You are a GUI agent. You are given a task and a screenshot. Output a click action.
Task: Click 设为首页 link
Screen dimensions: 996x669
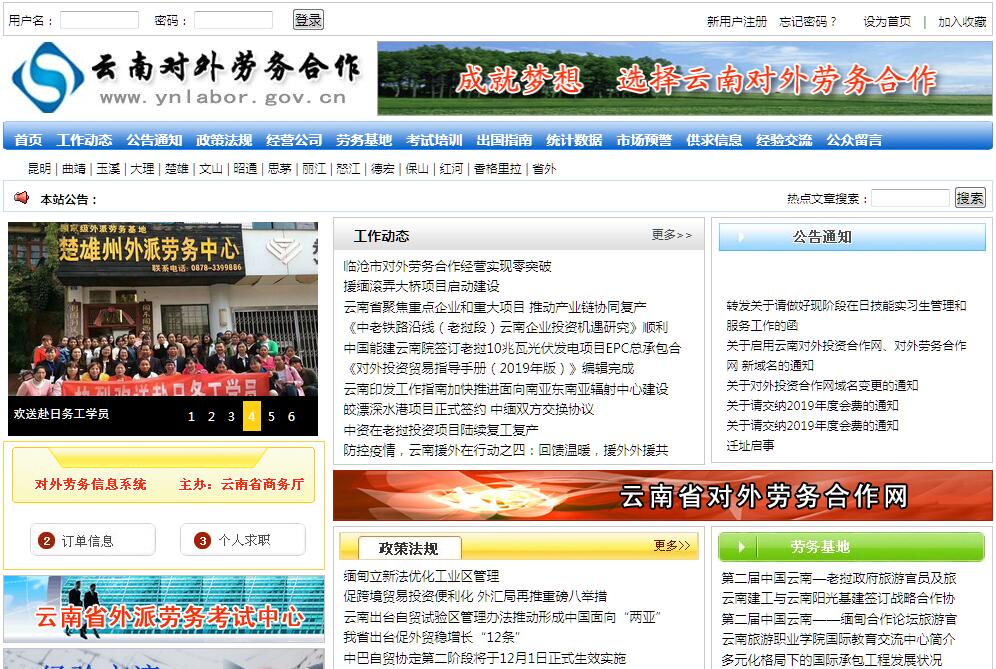[x=887, y=22]
